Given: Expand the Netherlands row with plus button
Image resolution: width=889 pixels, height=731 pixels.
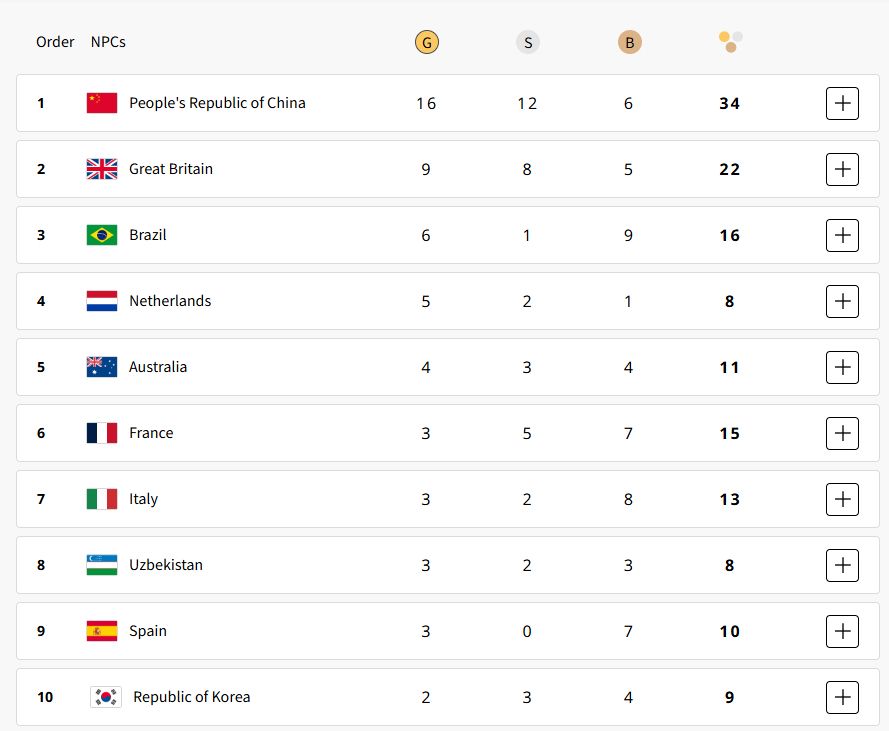Looking at the screenshot, I should tap(842, 301).
